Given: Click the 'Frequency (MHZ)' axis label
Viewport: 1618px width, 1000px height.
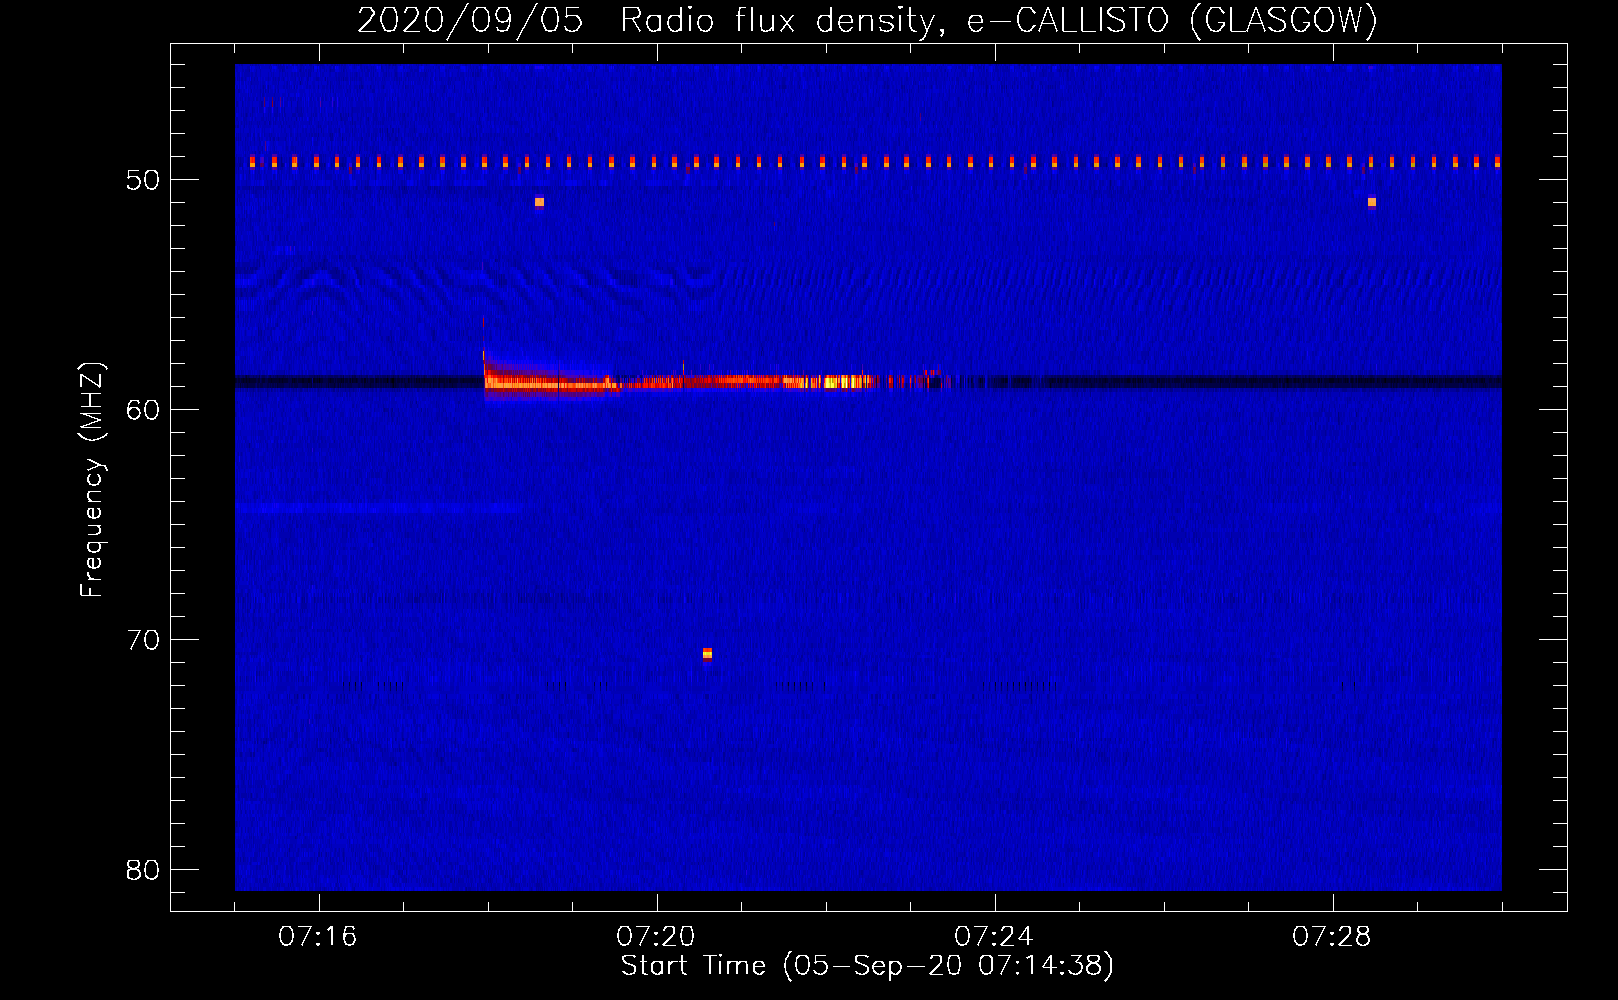Looking at the screenshot, I should coord(91,480).
